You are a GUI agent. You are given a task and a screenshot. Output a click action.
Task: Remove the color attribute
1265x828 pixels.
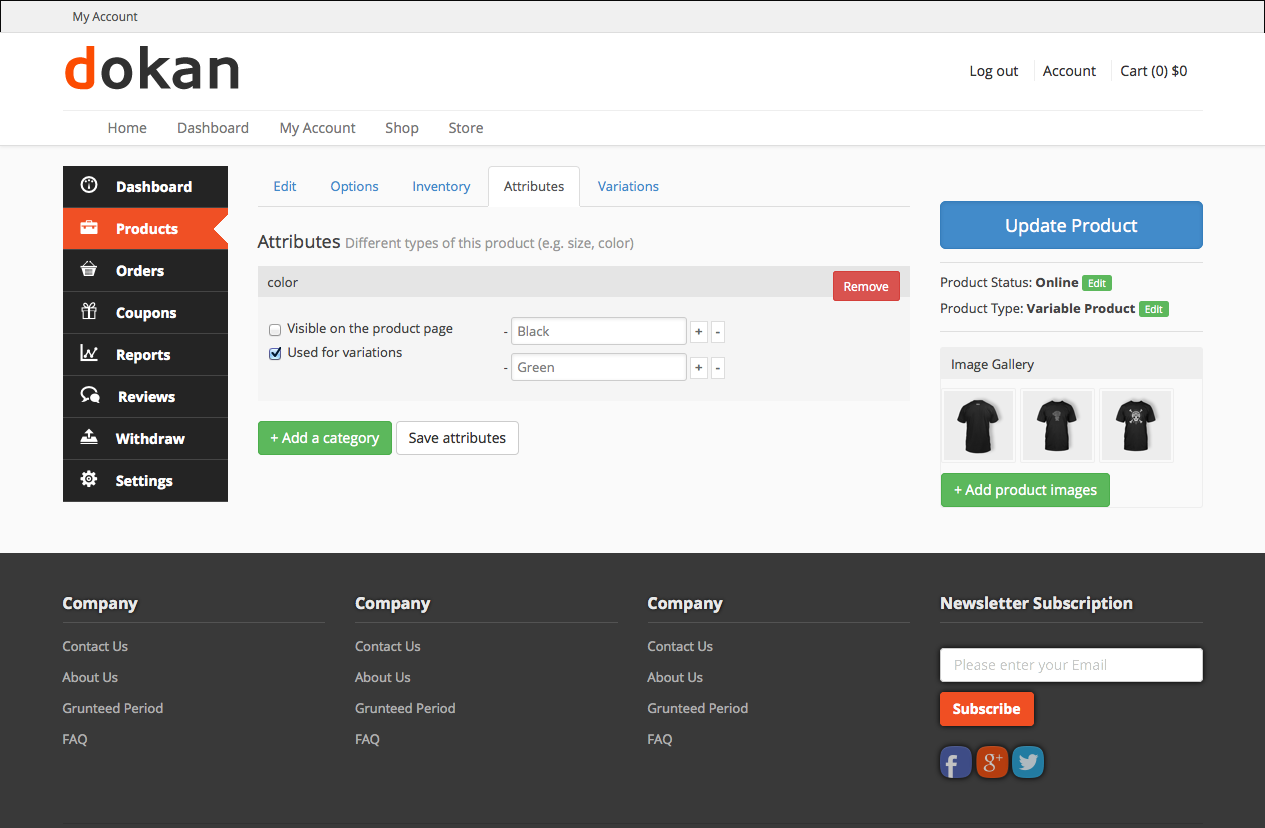pos(866,286)
